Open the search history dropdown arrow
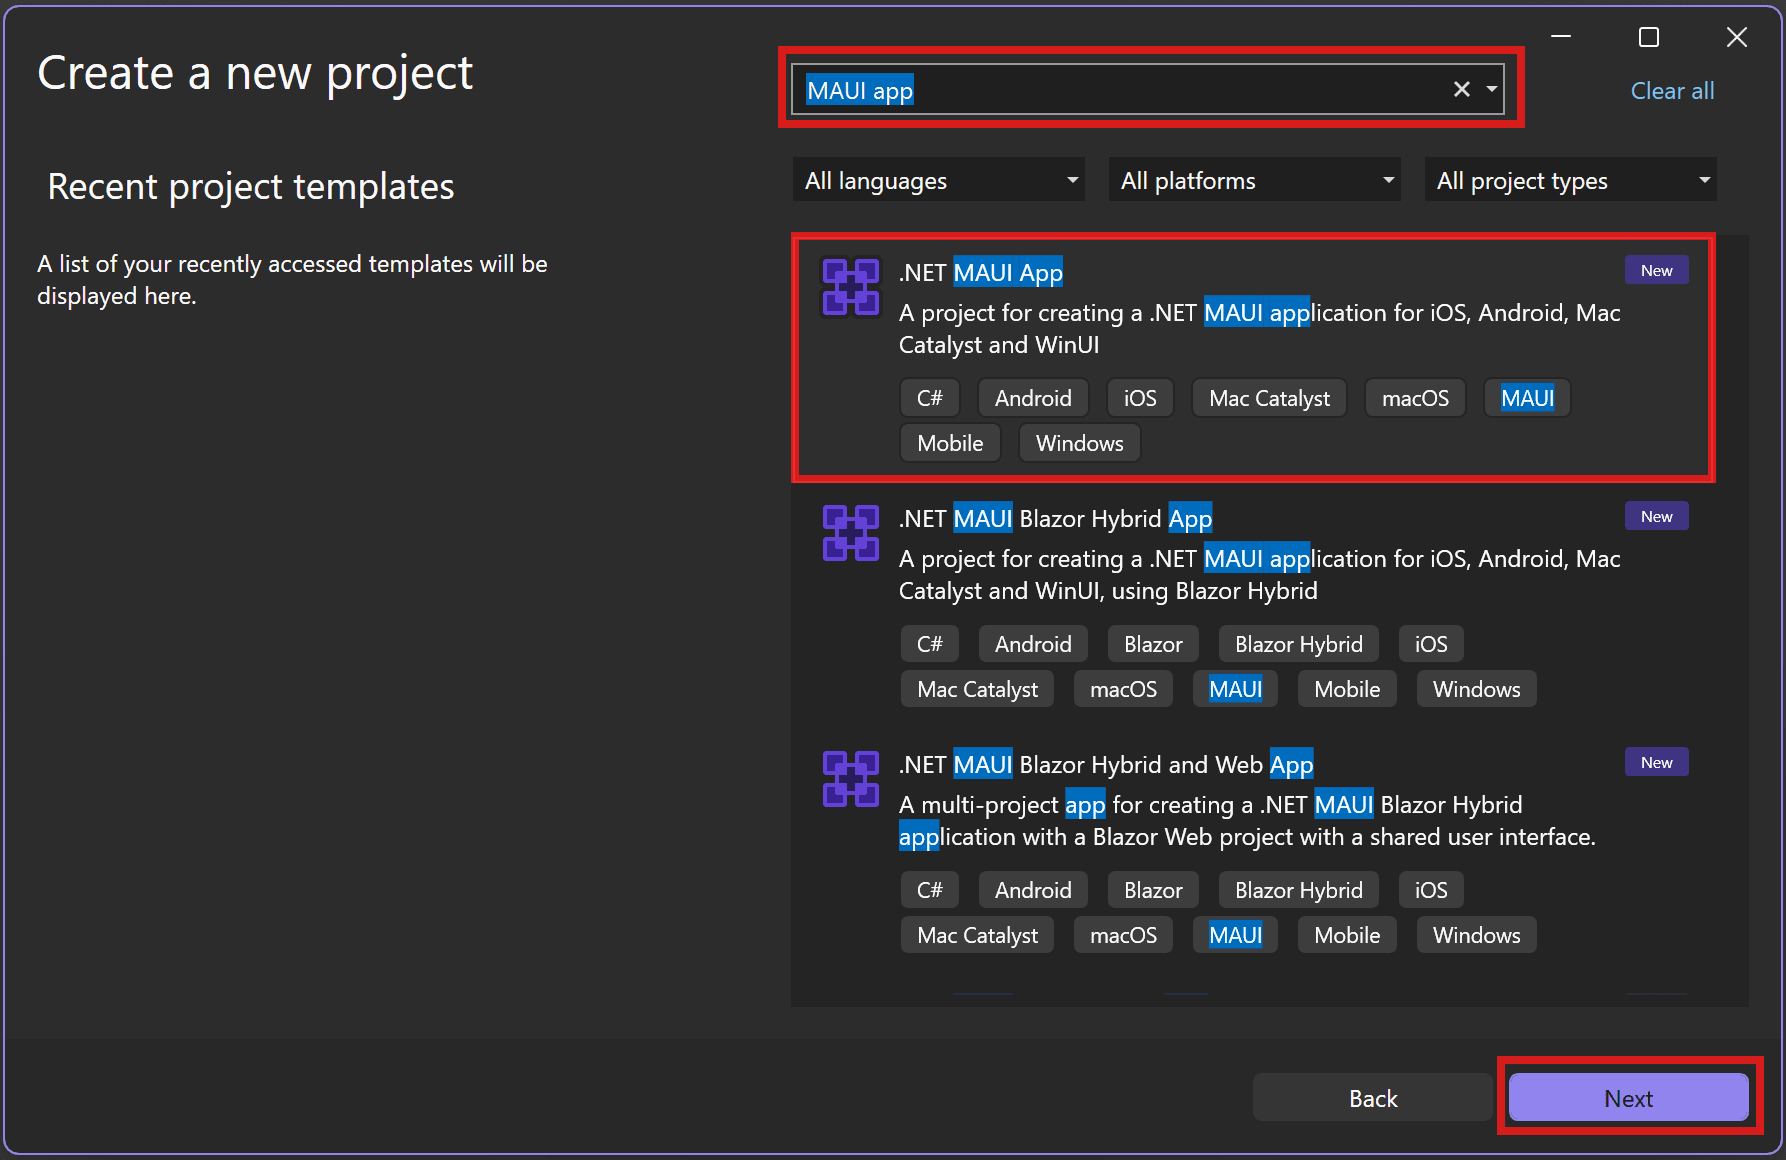This screenshot has height=1160, width=1786. [1491, 90]
